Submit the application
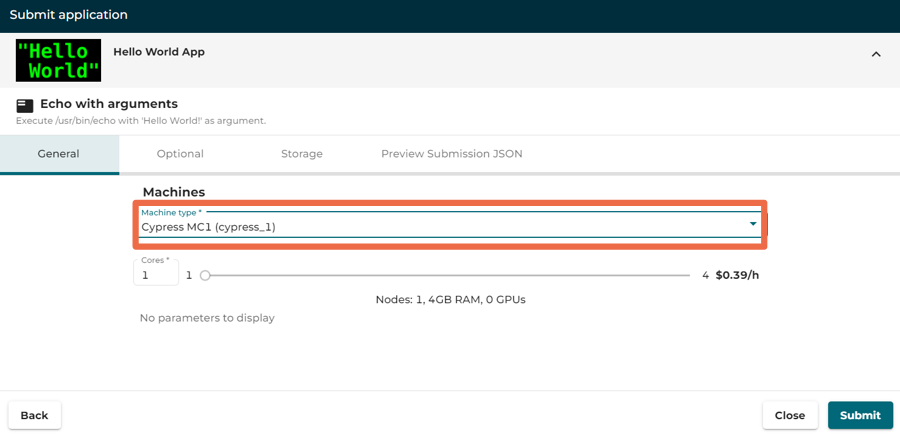Screen dimensions: 900x436 860,415
